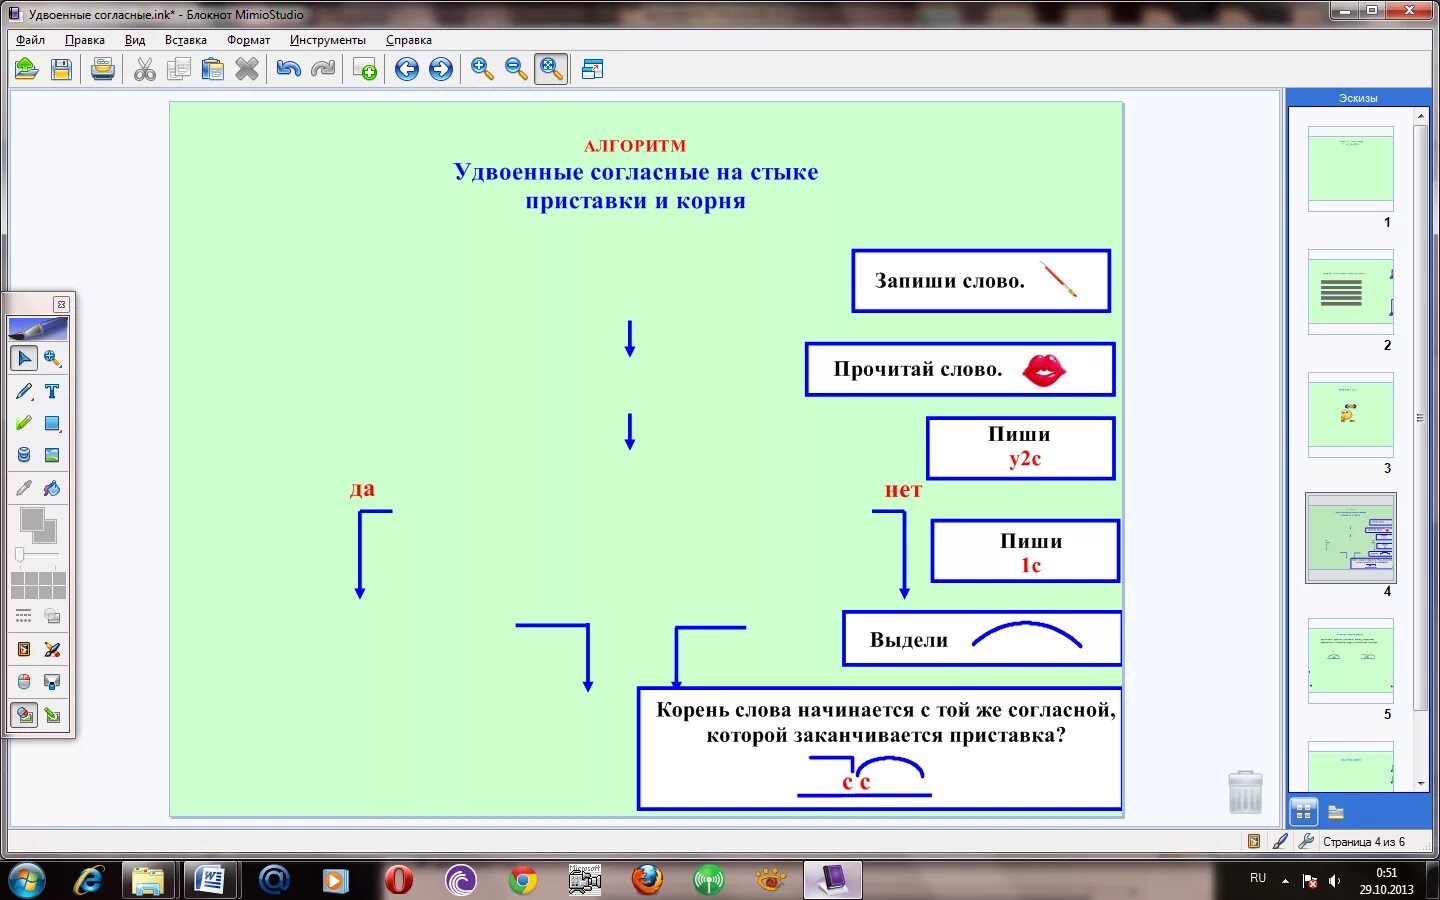The image size is (1440, 900).
Task: Click the trash bin on the page
Action: (x=1245, y=791)
